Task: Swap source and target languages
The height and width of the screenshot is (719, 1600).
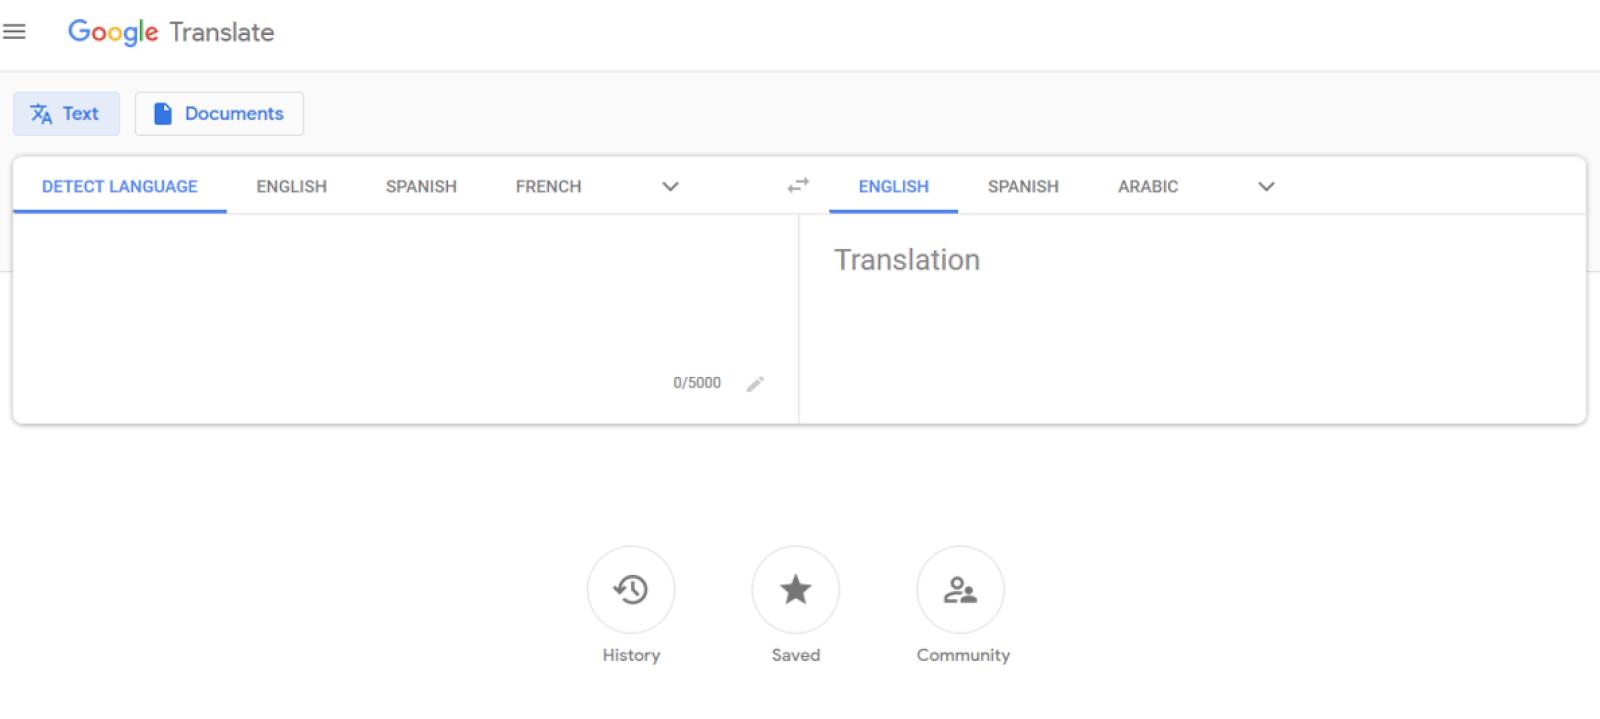Action: (x=798, y=186)
